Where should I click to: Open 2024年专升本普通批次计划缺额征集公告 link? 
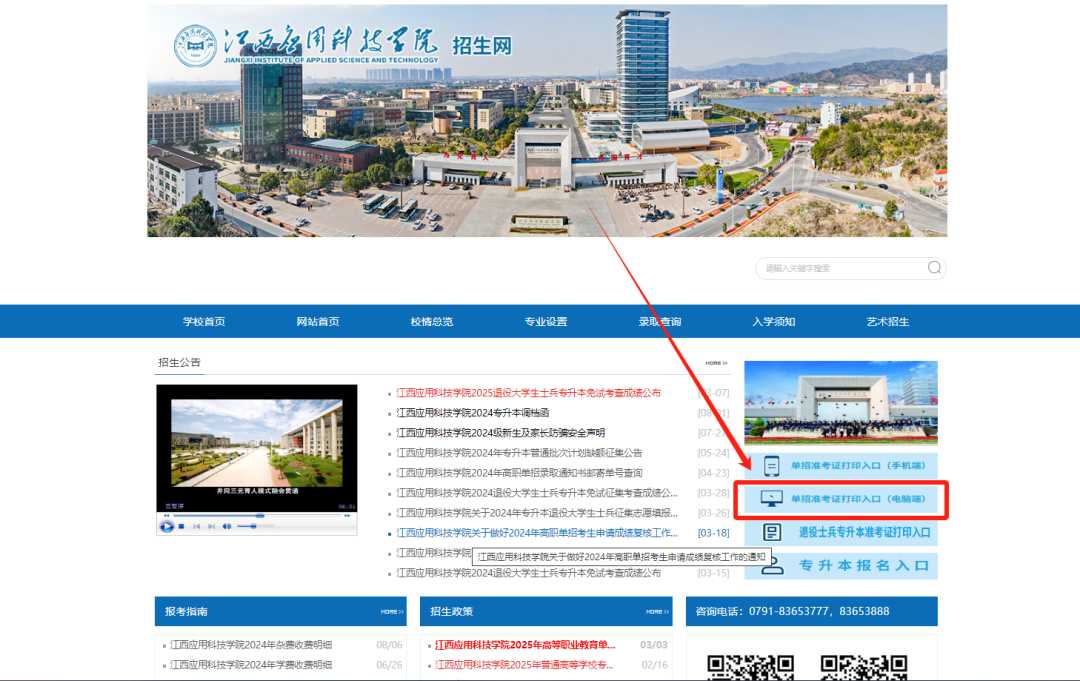(519, 452)
